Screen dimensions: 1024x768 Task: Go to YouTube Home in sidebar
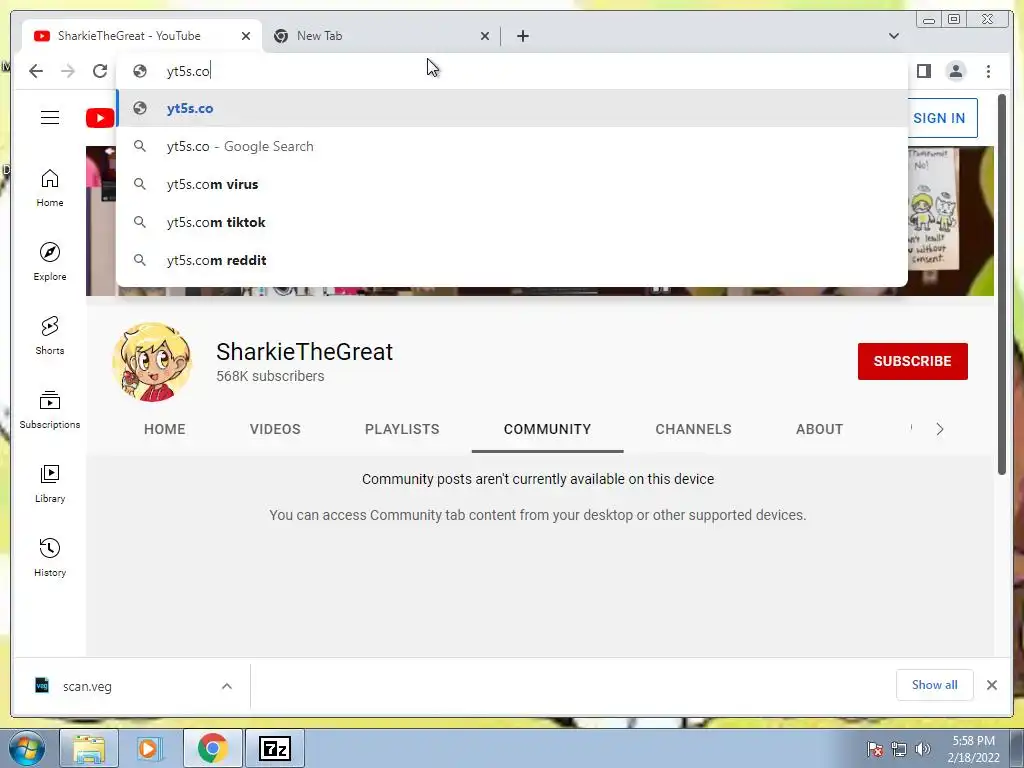click(50, 188)
